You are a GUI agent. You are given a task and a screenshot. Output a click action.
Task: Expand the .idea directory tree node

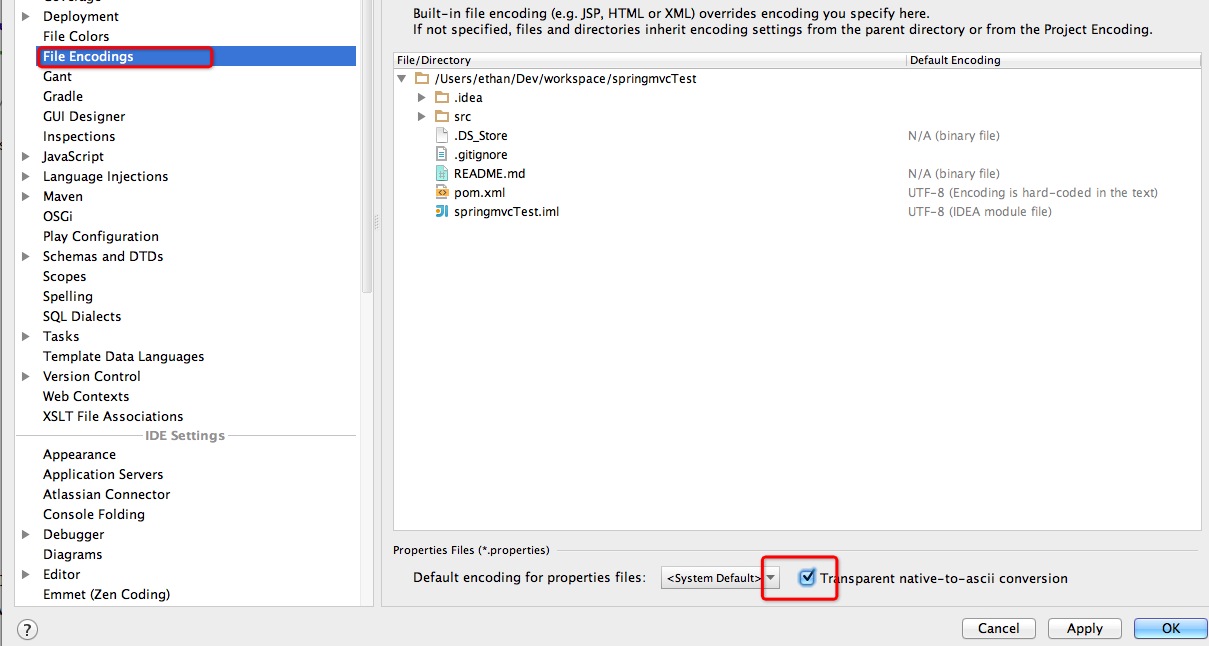(x=422, y=97)
